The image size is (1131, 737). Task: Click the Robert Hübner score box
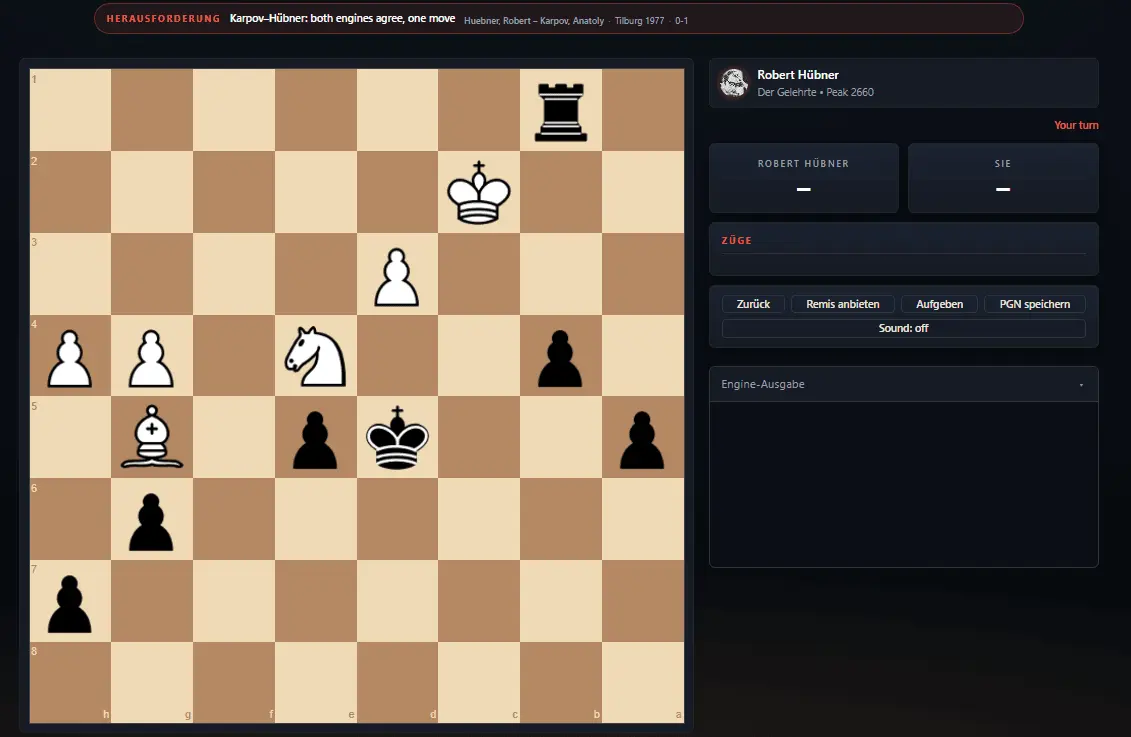coord(804,177)
